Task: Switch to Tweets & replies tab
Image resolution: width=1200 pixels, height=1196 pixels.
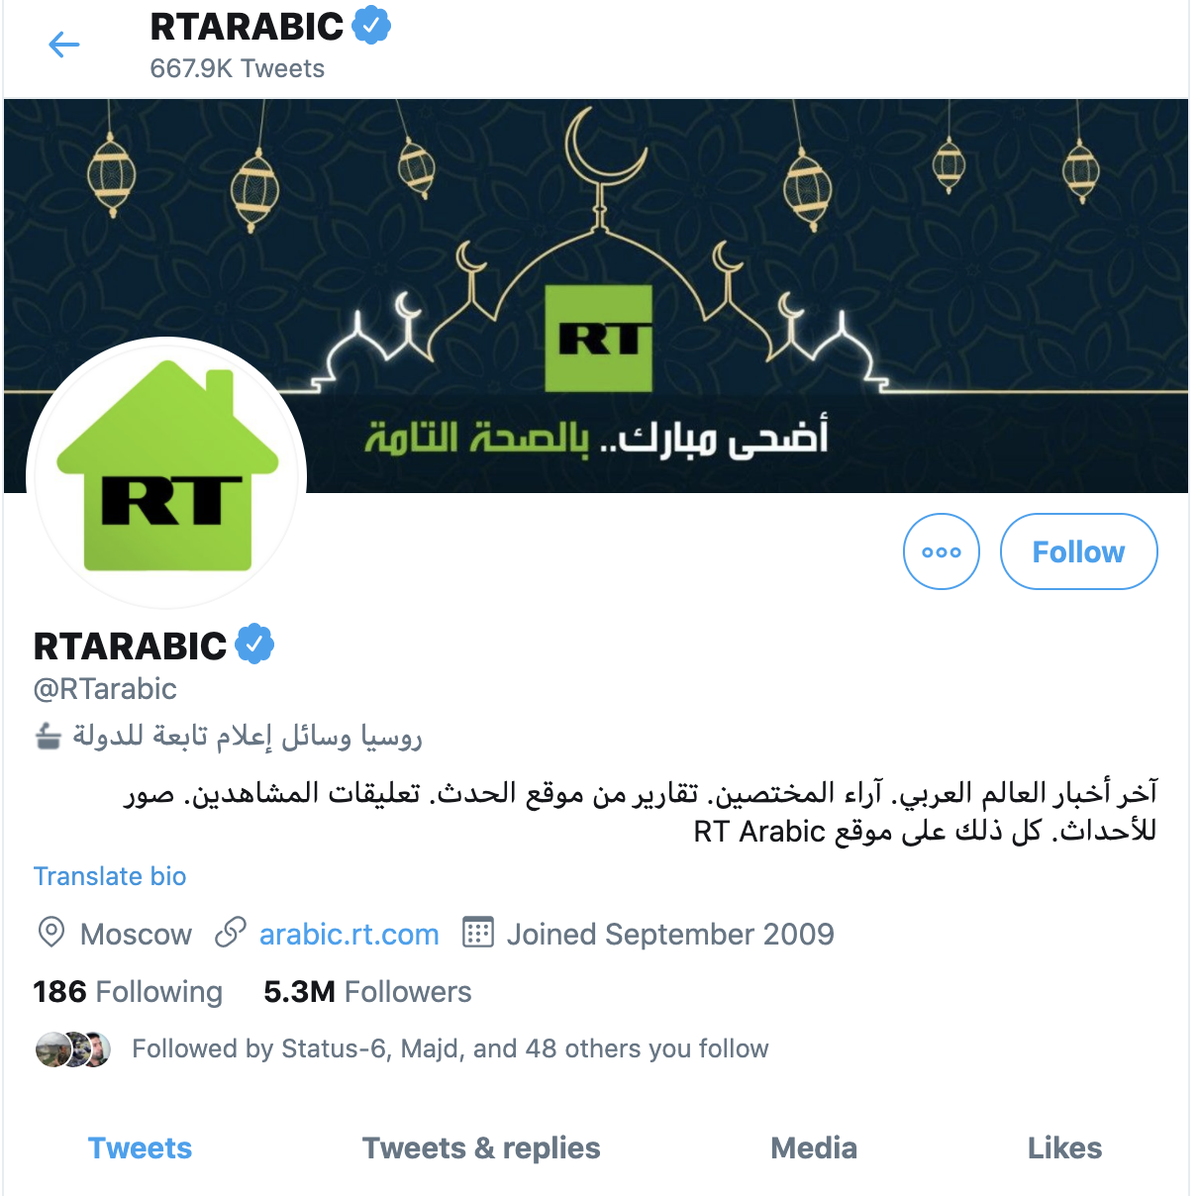Action: click(481, 1148)
